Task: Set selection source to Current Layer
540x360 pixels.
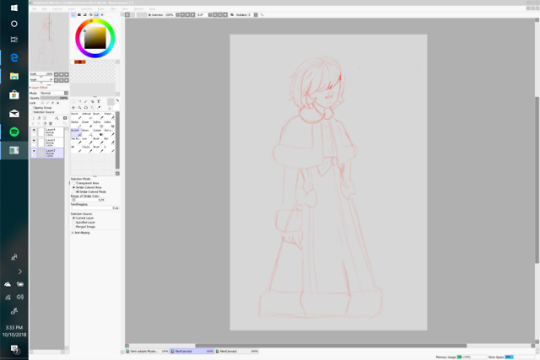Action: [73, 218]
